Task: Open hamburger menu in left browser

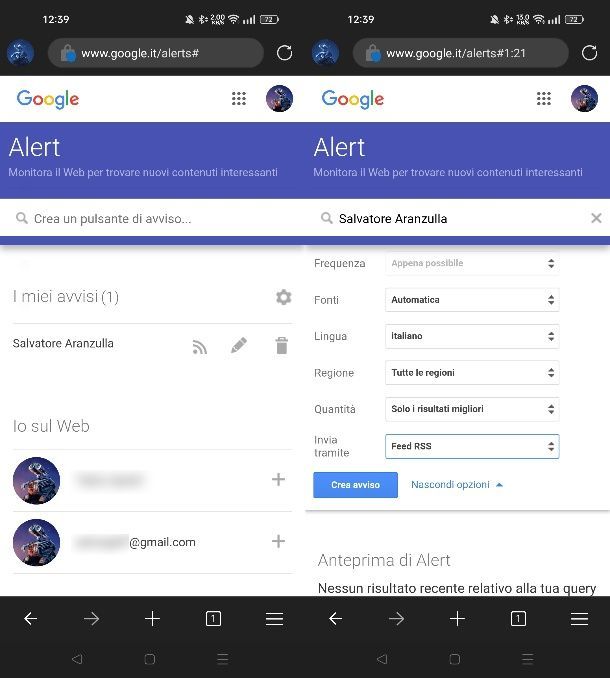Action: pyautogui.click(x=274, y=619)
